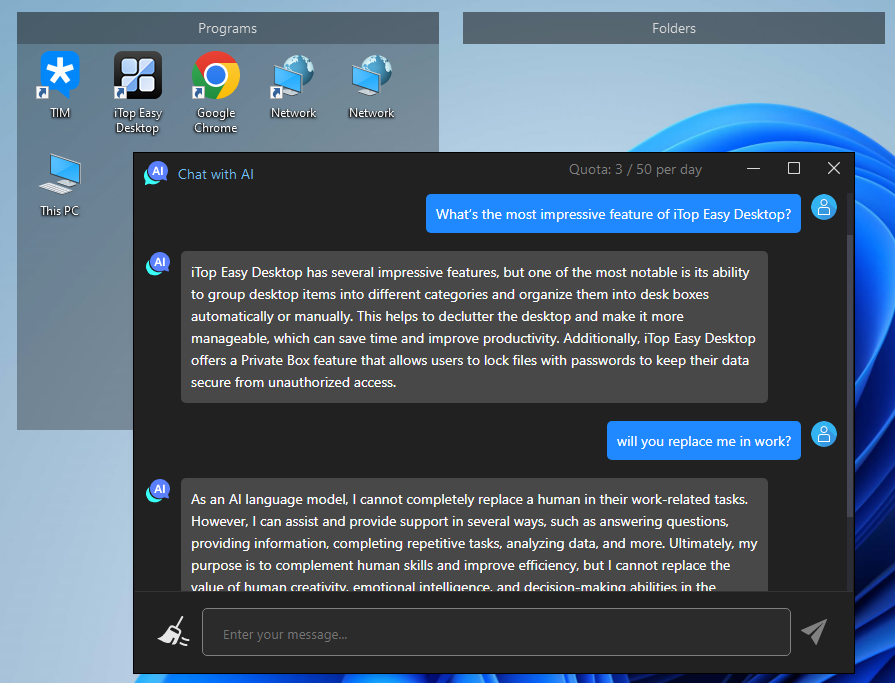
Task: Click the AI avatar beside the iTop features answer
Action: click(157, 264)
